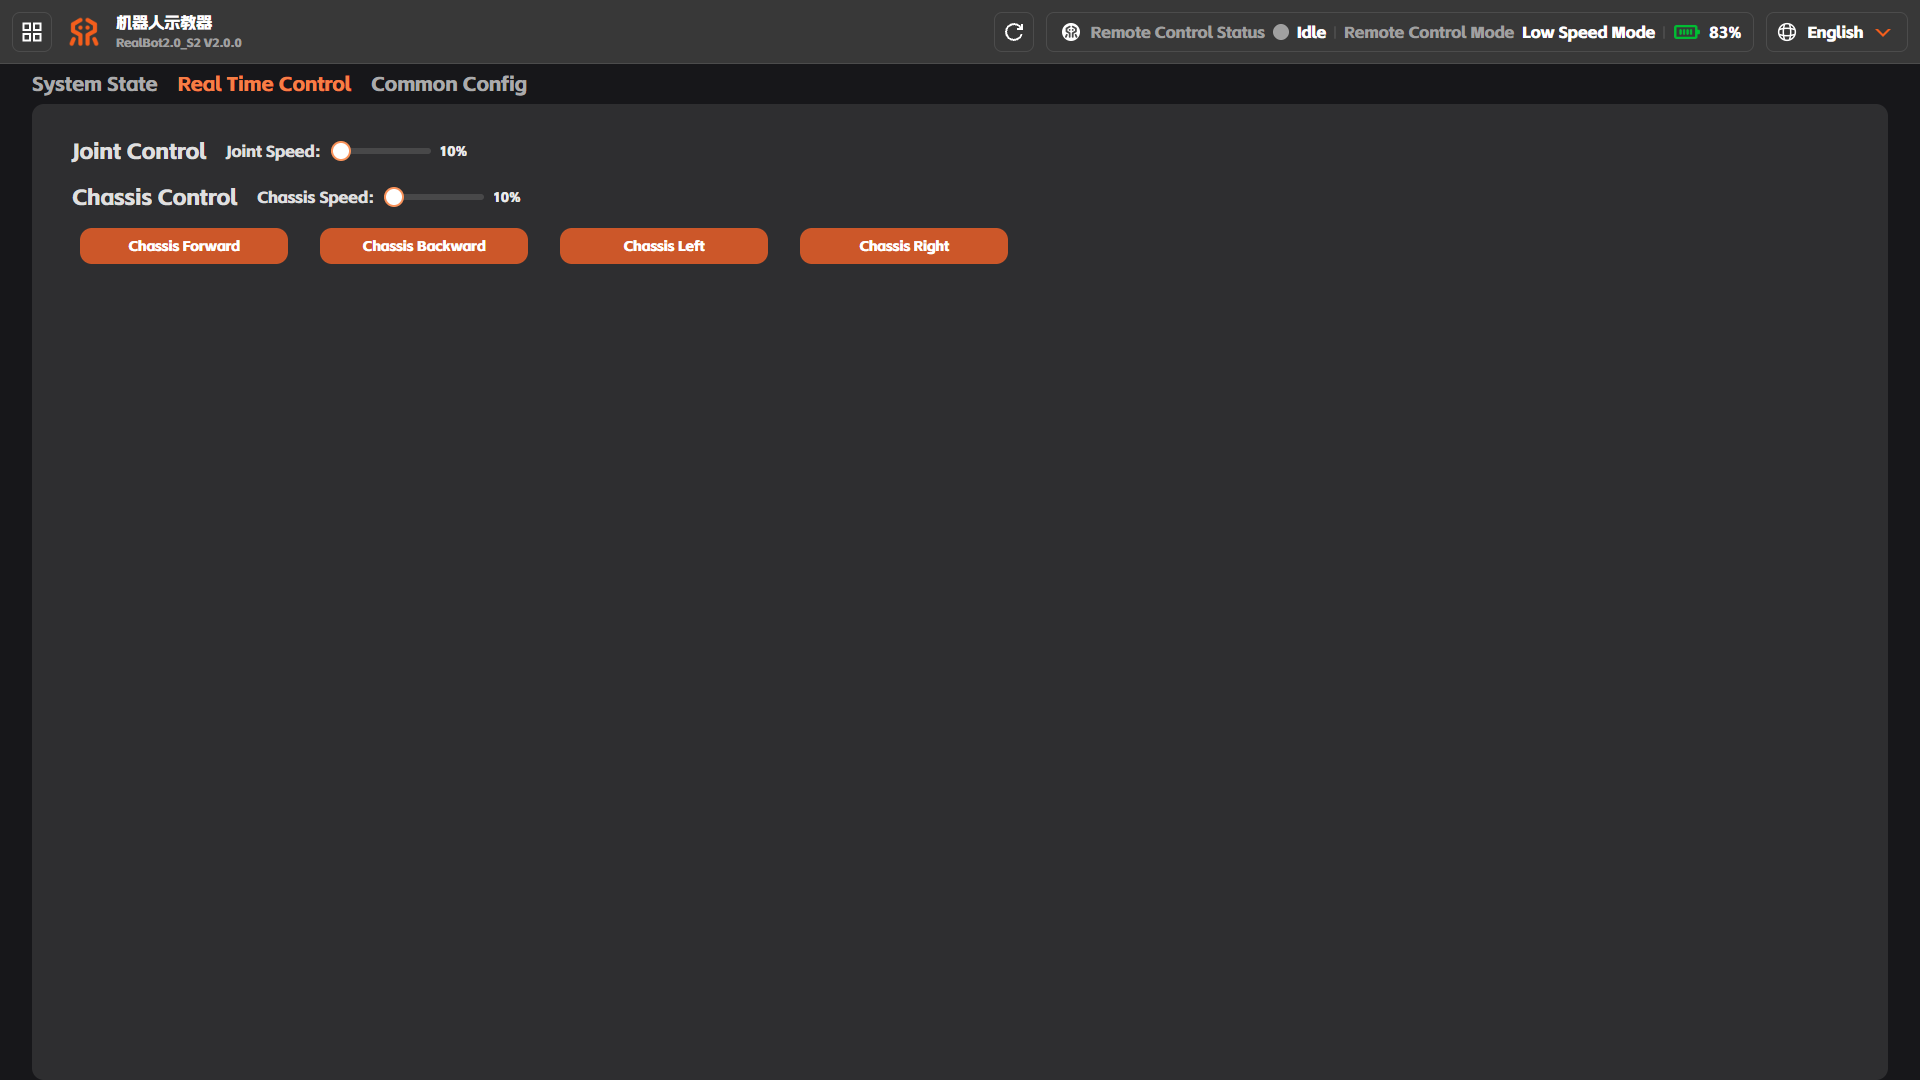The image size is (1920, 1080).
Task: Open the English language selector
Action: pyautogui.click(x=1836, y=32)
